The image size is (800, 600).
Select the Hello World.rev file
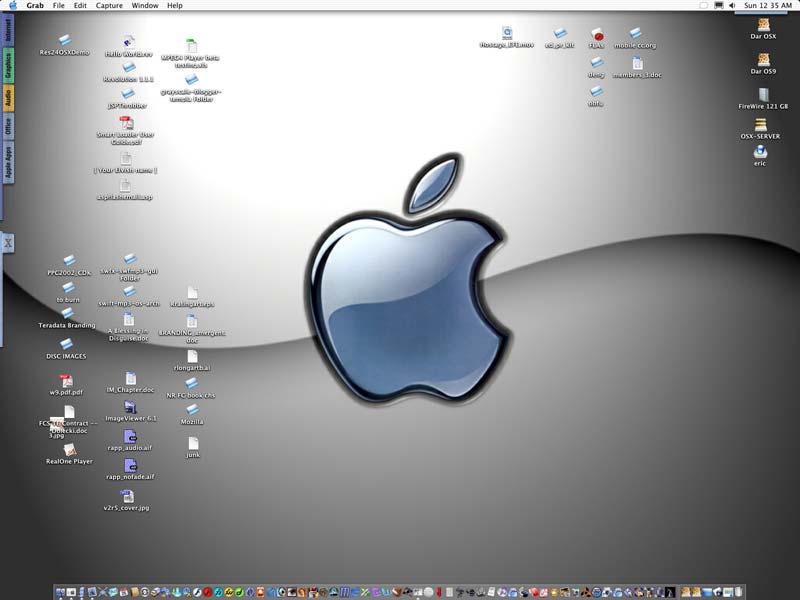pyautogui.click(x=129, y=46)
